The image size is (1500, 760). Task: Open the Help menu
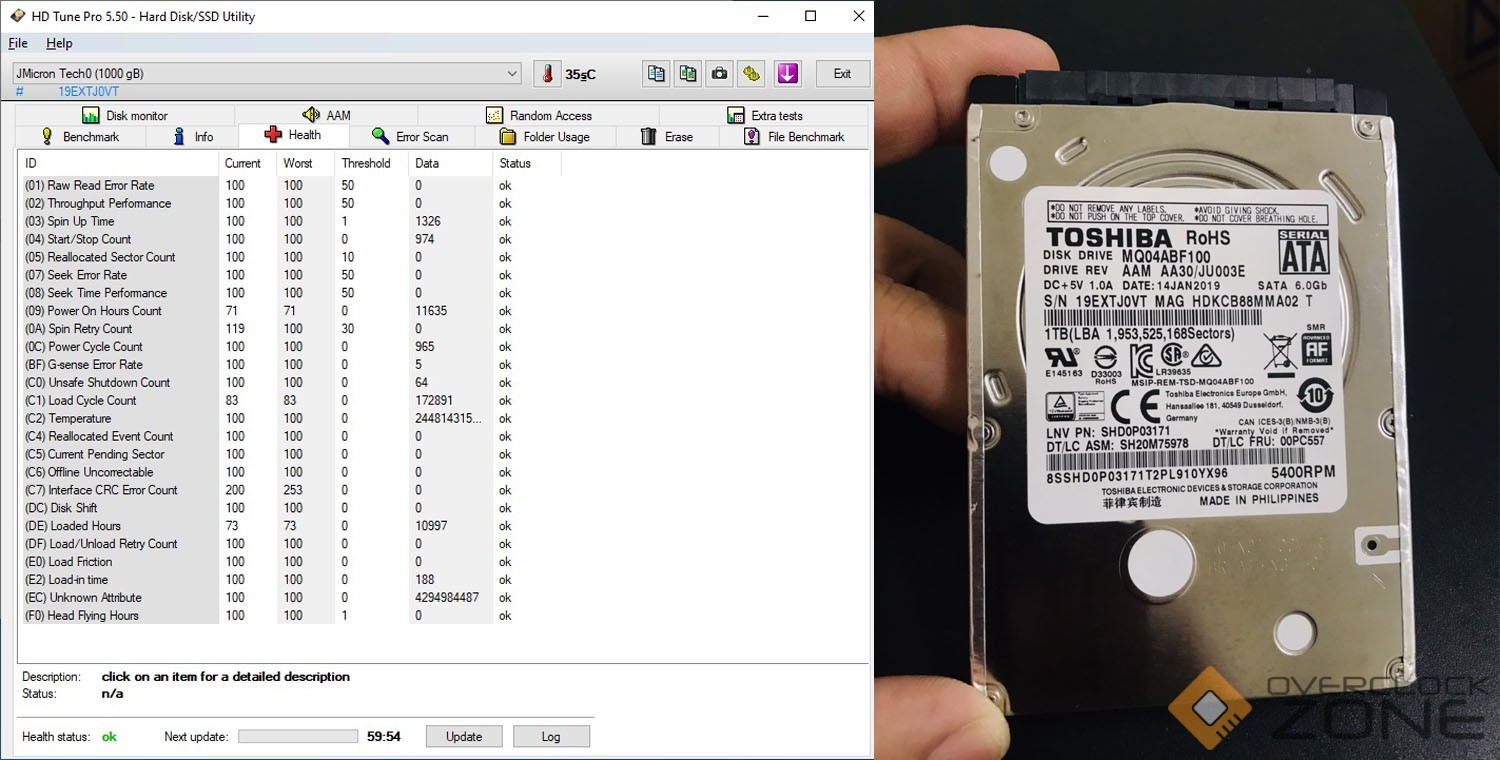pyautogui.click(x=59, y=43)
